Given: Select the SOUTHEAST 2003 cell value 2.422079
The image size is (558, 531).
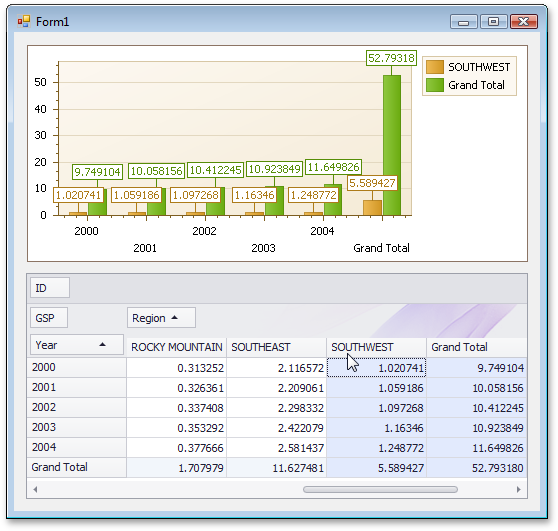Looking at the screenshot, I should [x=277, y=427].
